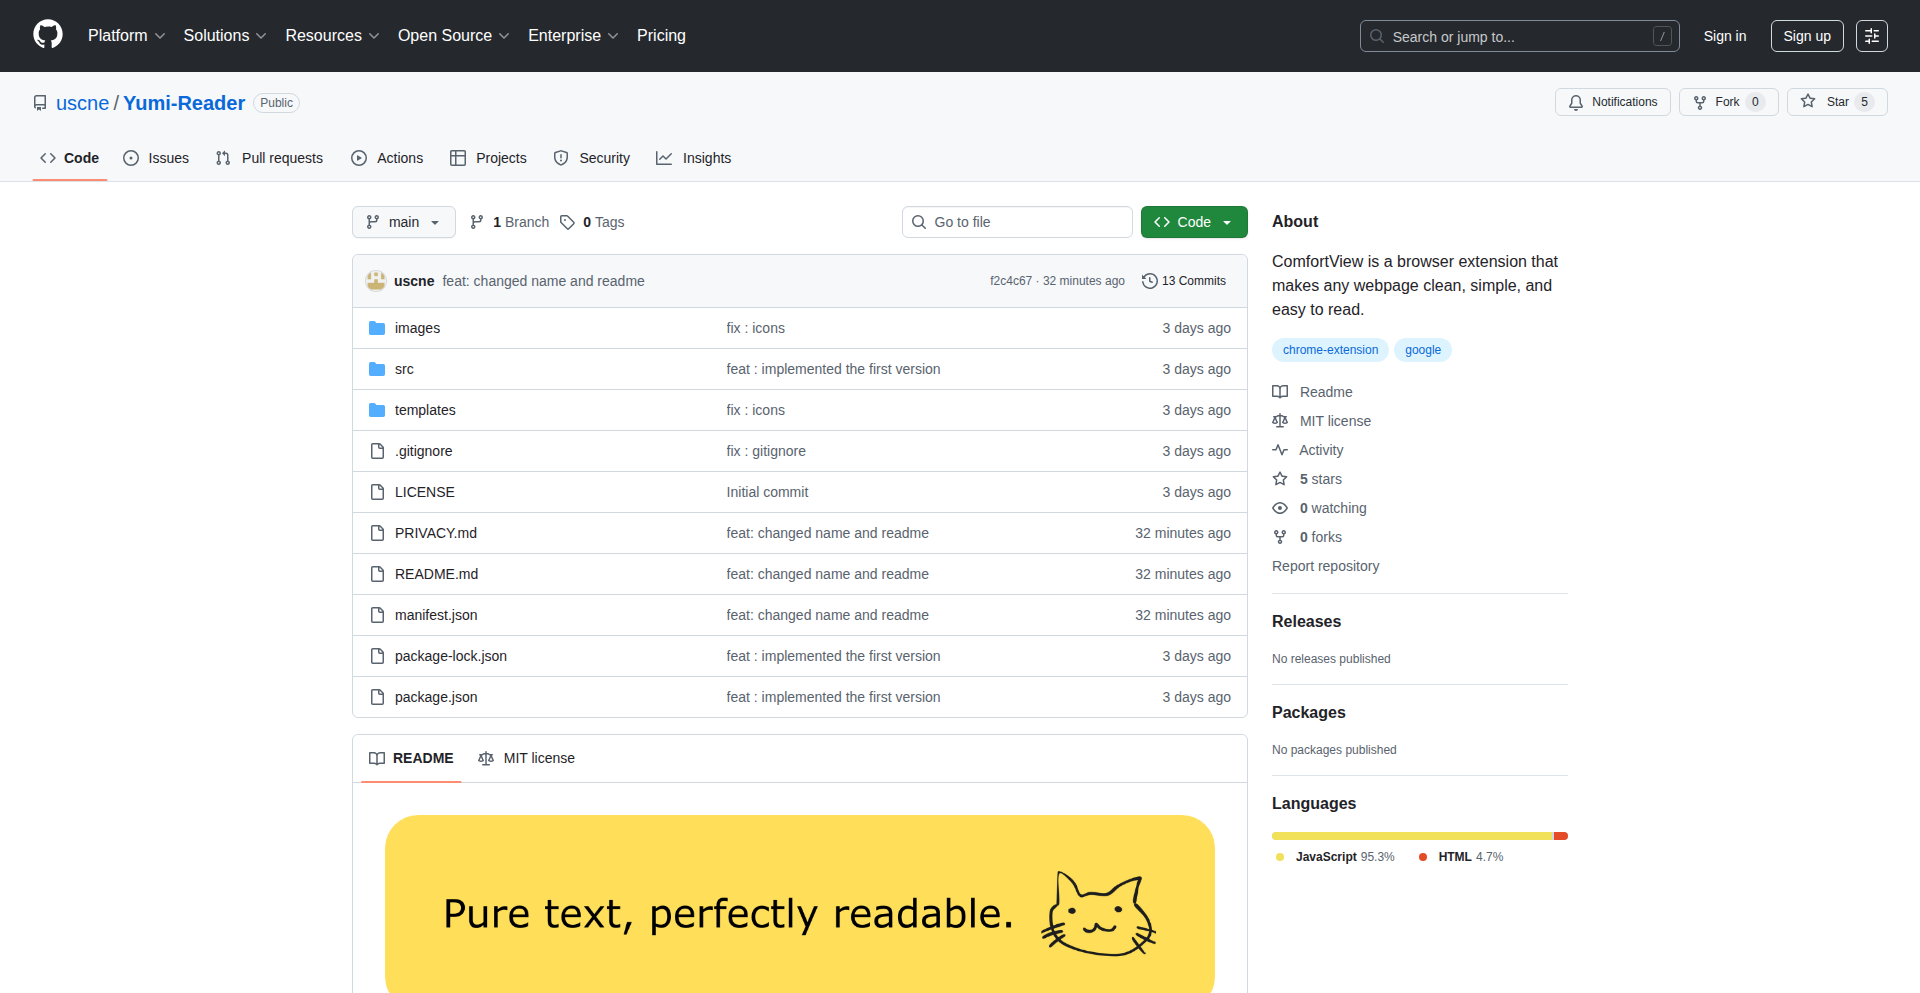The height and width of the screenshot is (993, 1920).
Task: Fork the Yumi-Reader repository
Action: pyautogui.click(x=1729, y=102)
